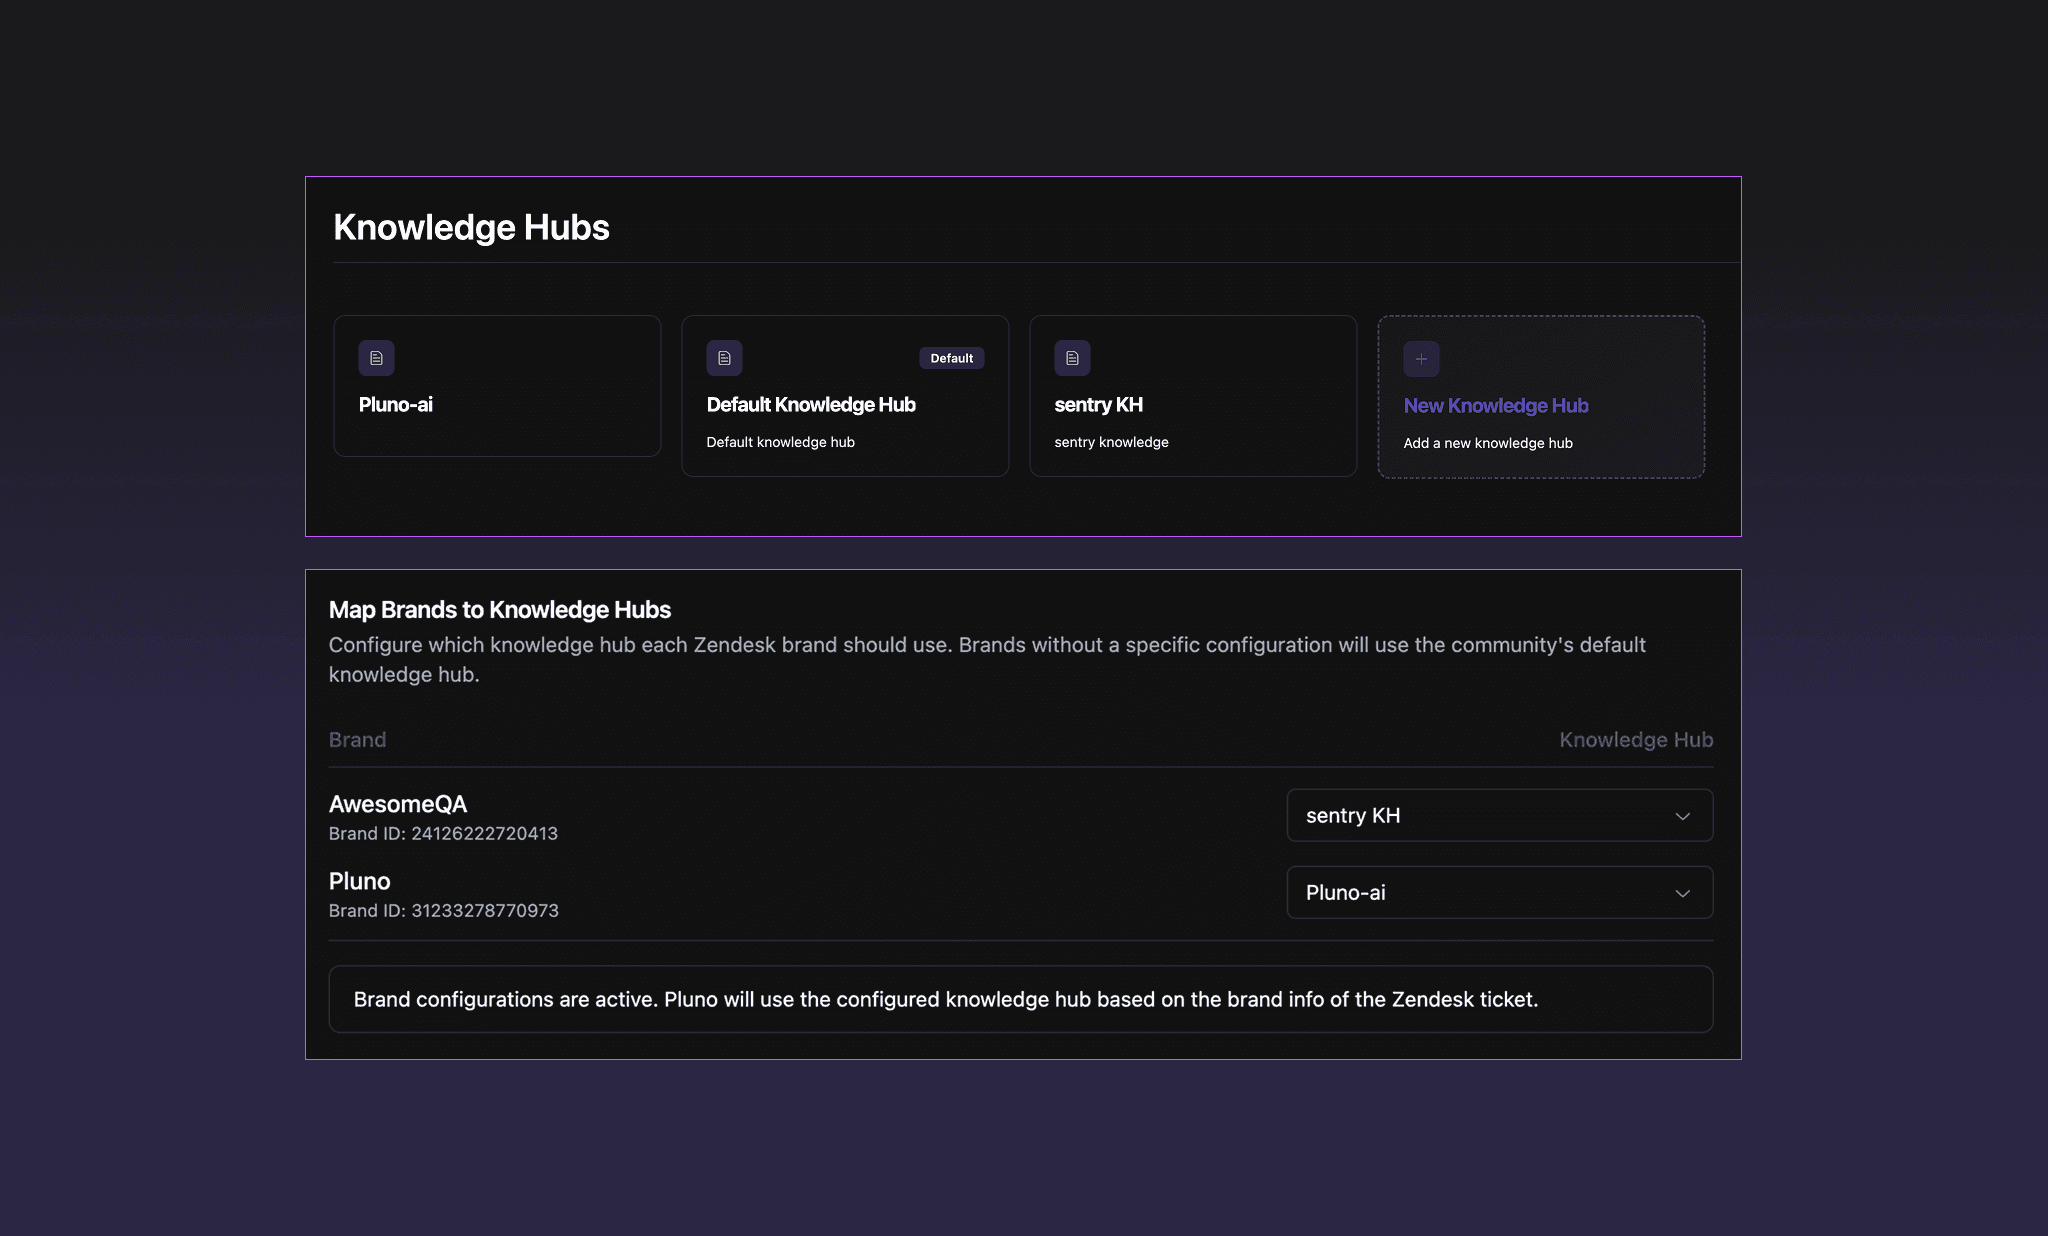This screenshot has height=1236, width=2048.
Task: Select the AwesomeQA brand row
Action: tap(396, 803)
